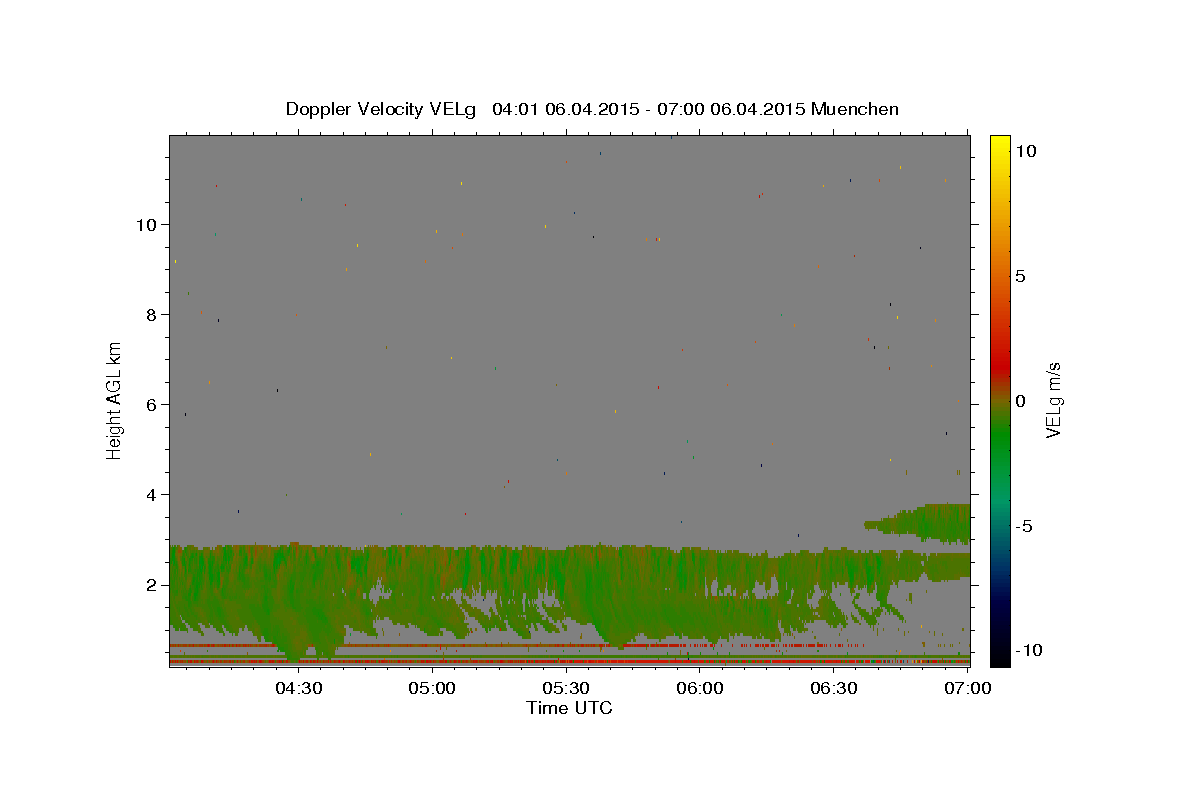Viewport: 1200px width, 800px height.
Task: Click the colorbar tick label -10
Action: pos(1031,651)
